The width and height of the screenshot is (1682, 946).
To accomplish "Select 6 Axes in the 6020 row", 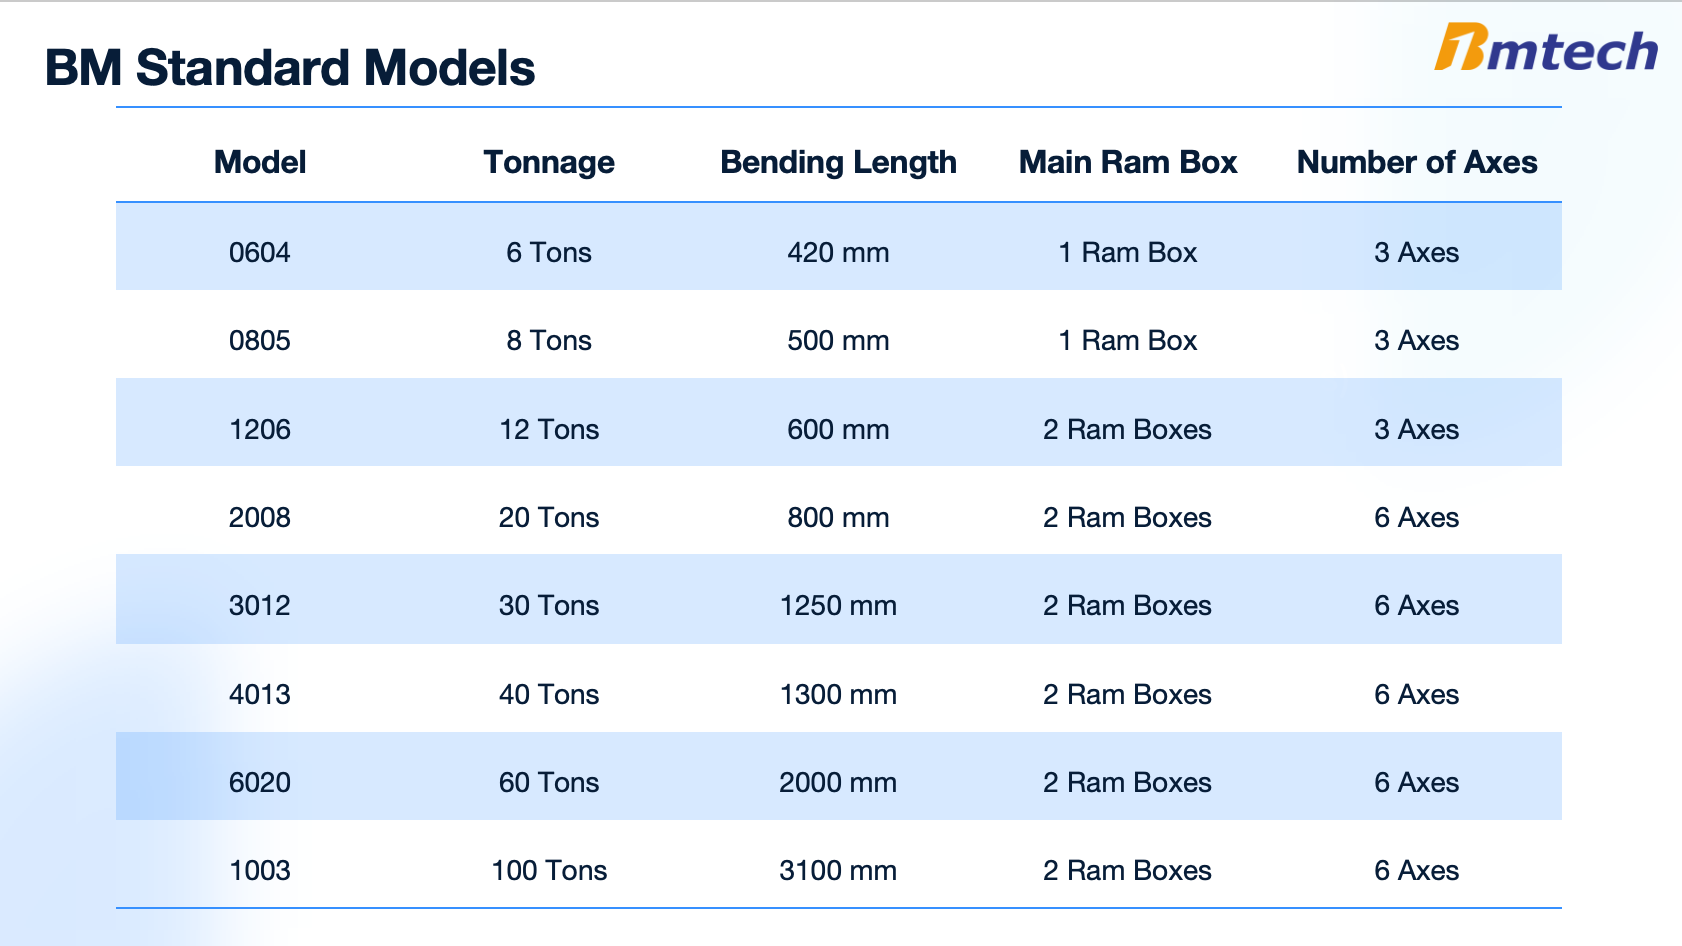I will coord(1417,782).
